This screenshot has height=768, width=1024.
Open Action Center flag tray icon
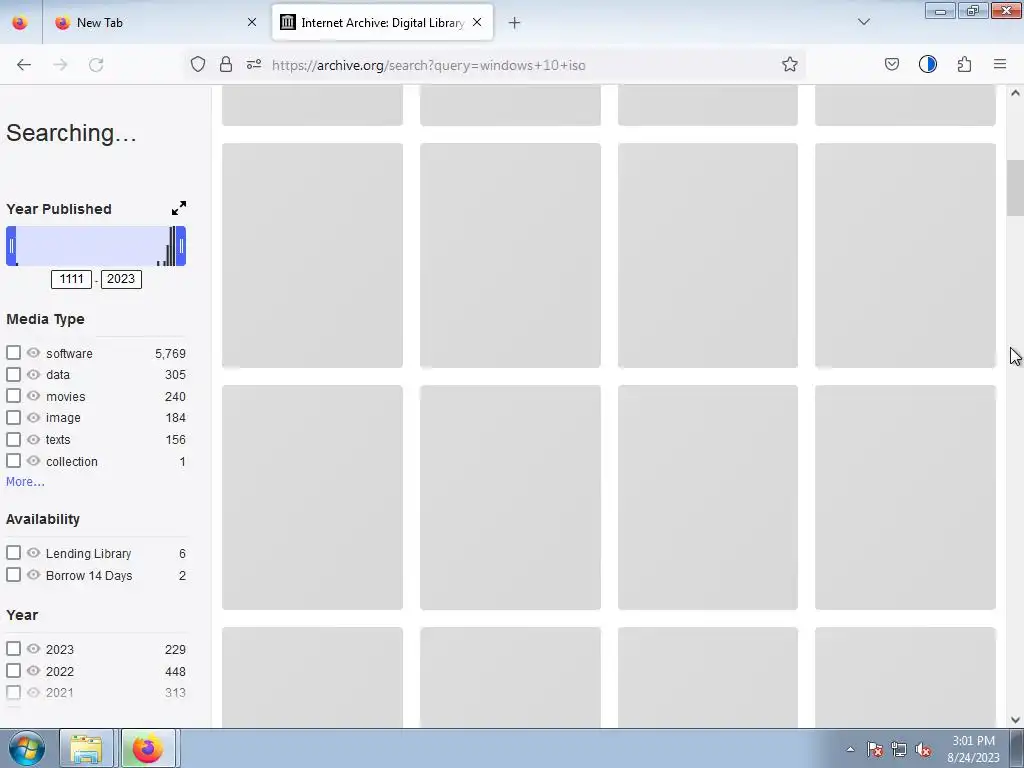pyautogui.click(x=875, y=750)
